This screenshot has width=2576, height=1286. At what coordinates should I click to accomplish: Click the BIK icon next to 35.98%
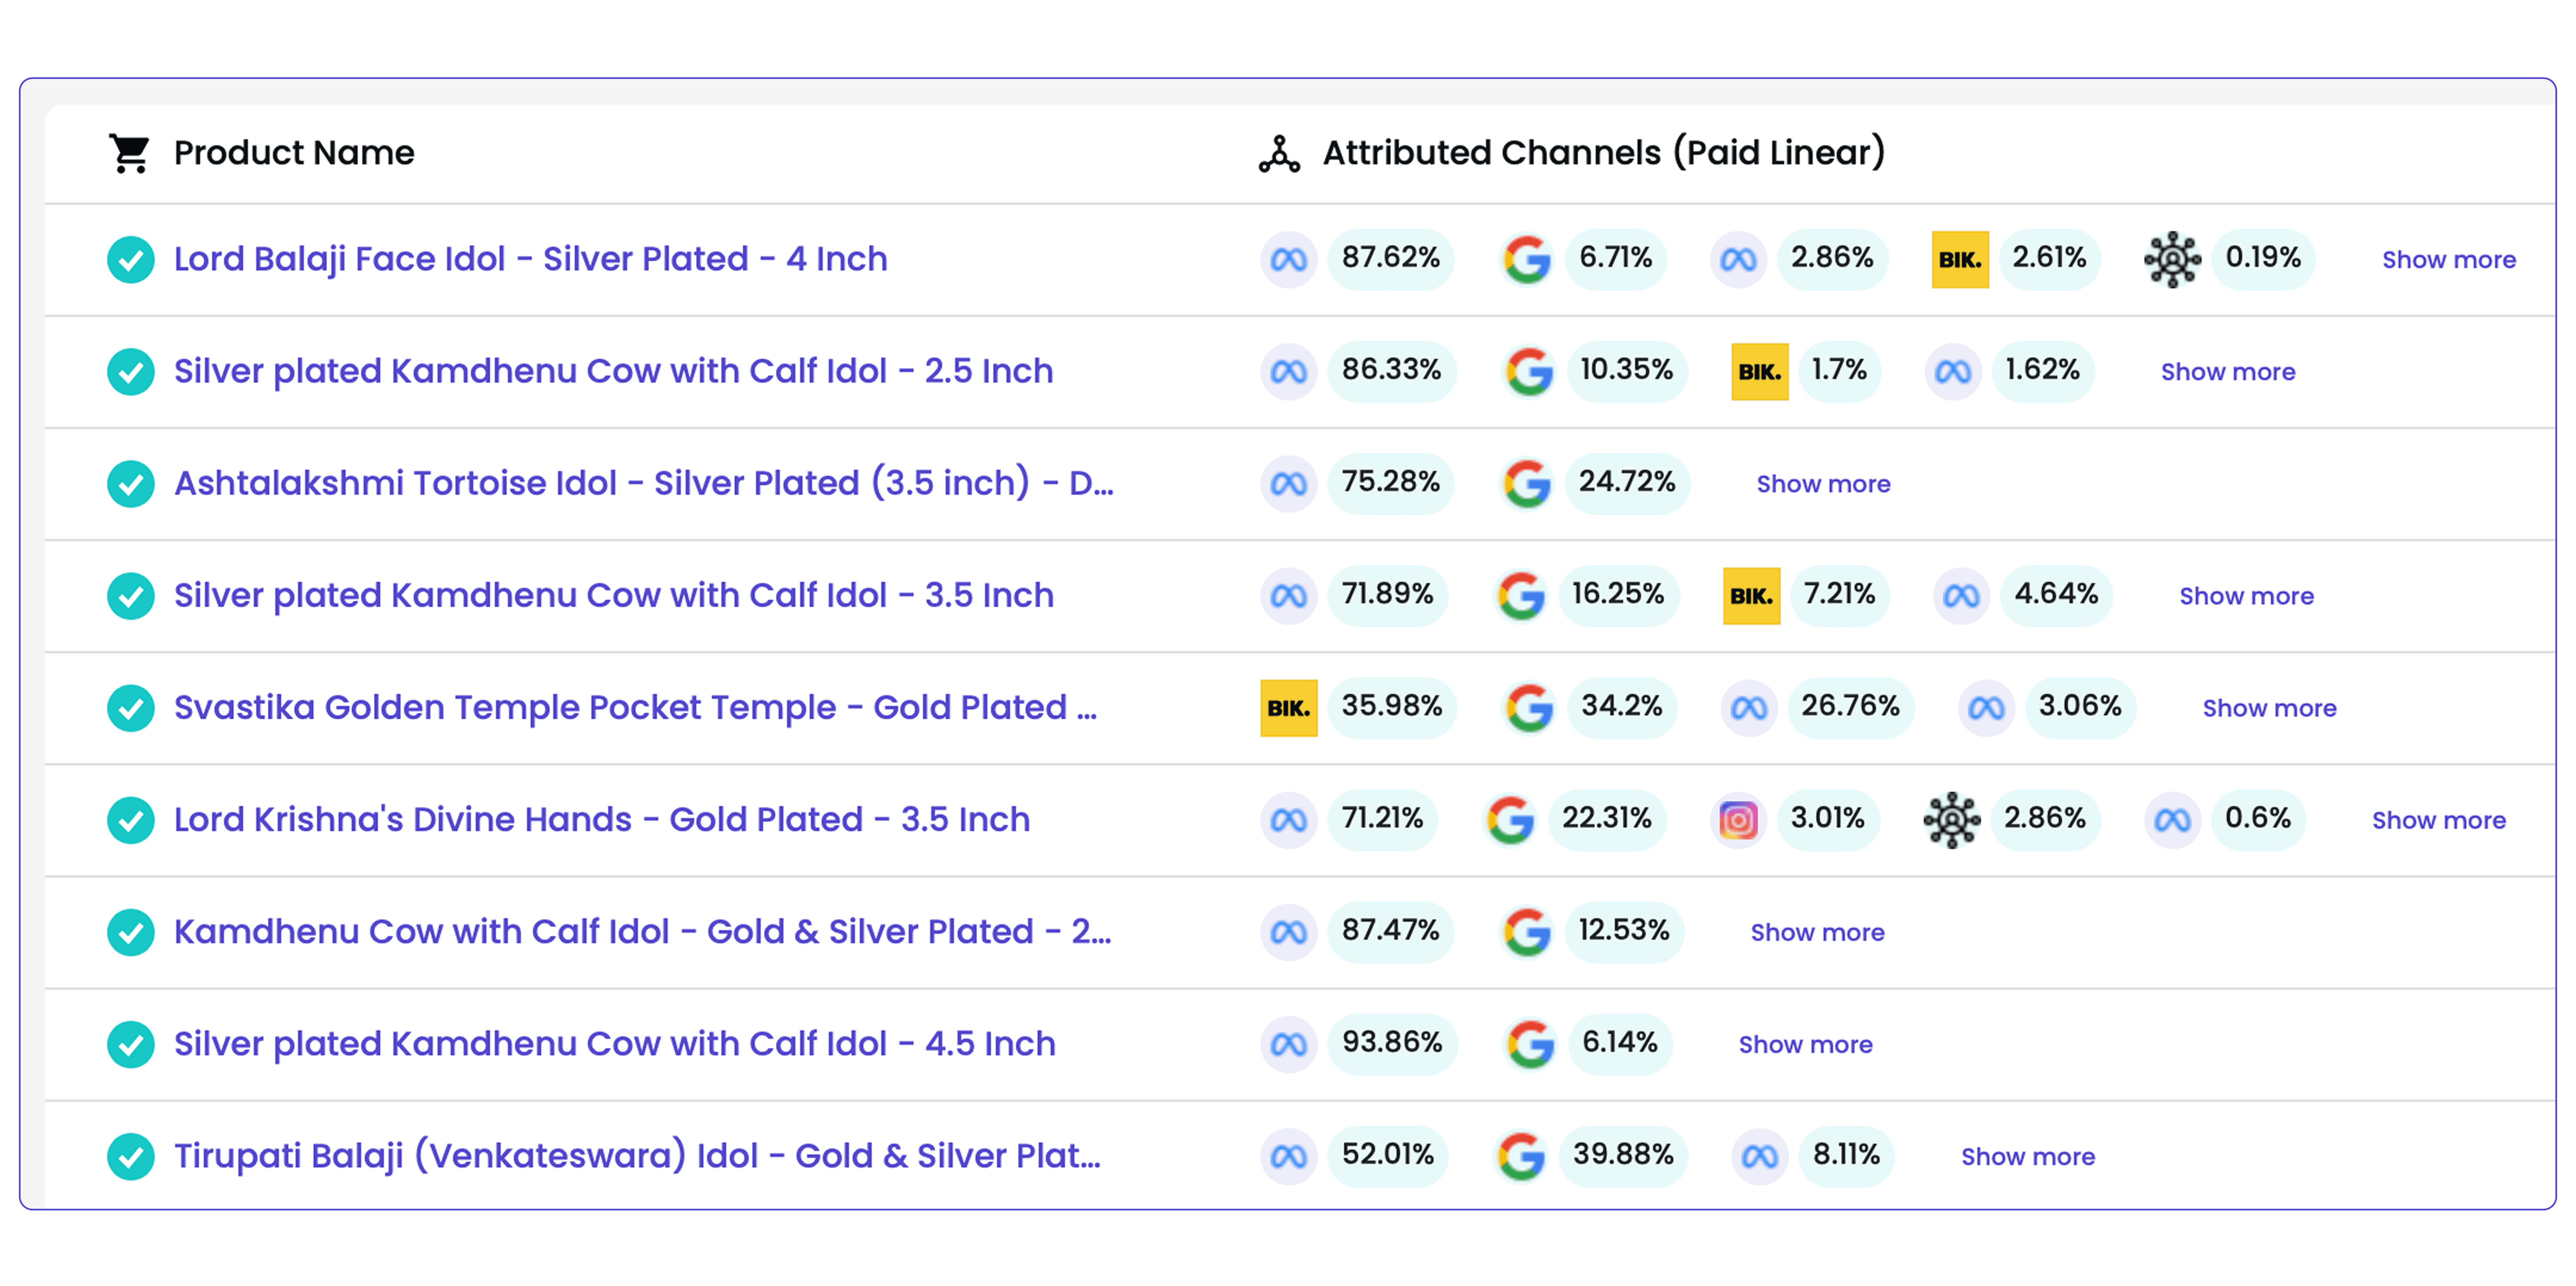[1288, 708]
